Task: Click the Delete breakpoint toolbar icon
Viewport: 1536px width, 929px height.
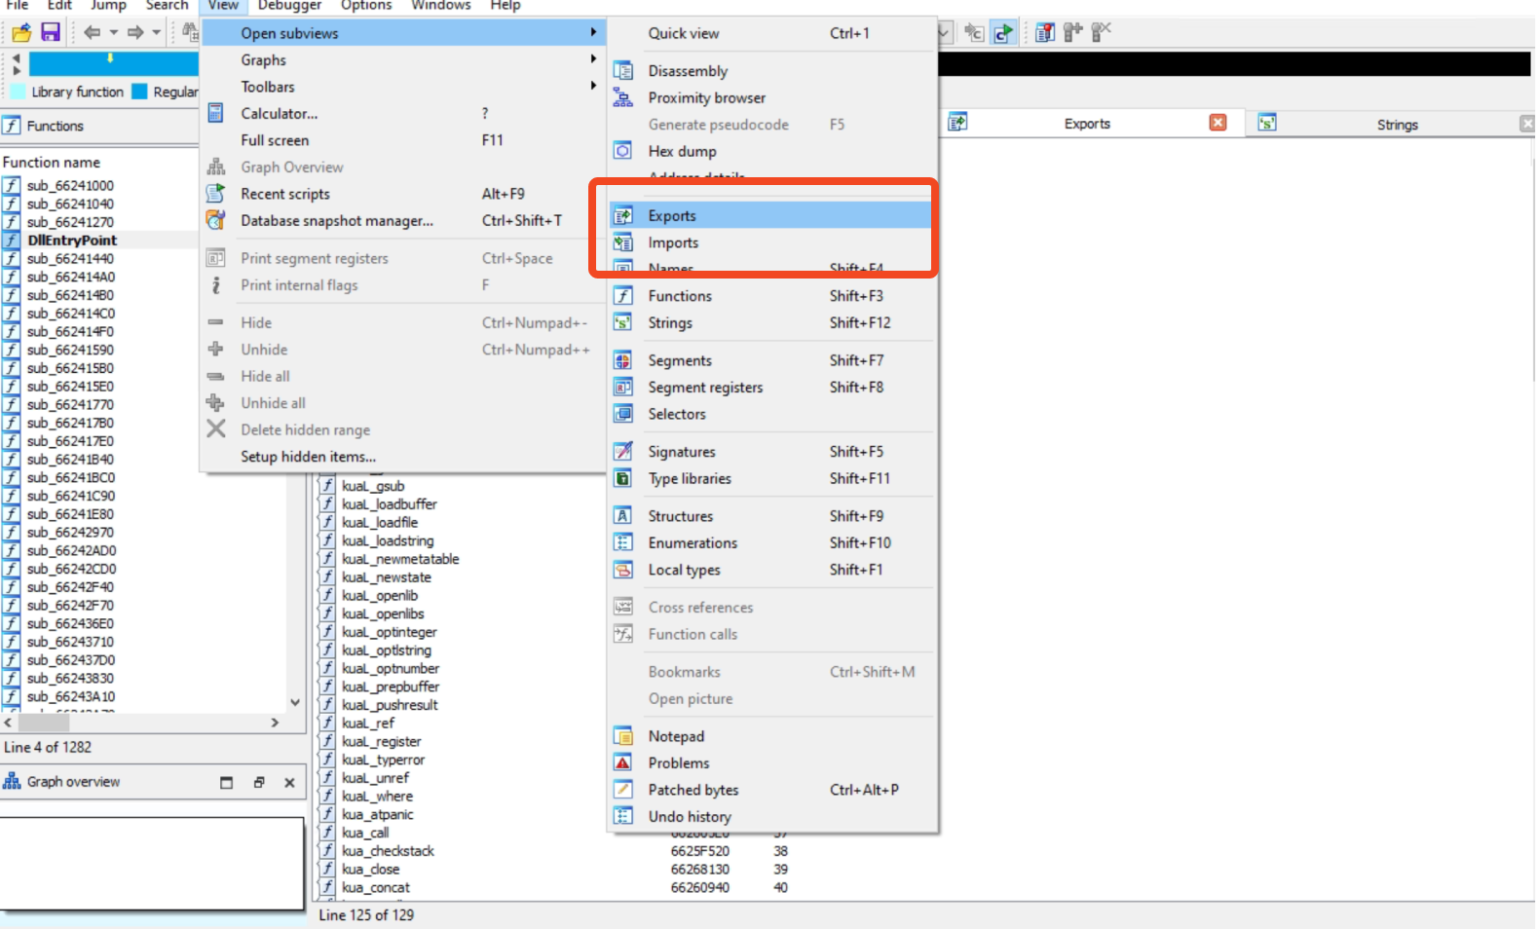Action: (x=1099, y=33)
